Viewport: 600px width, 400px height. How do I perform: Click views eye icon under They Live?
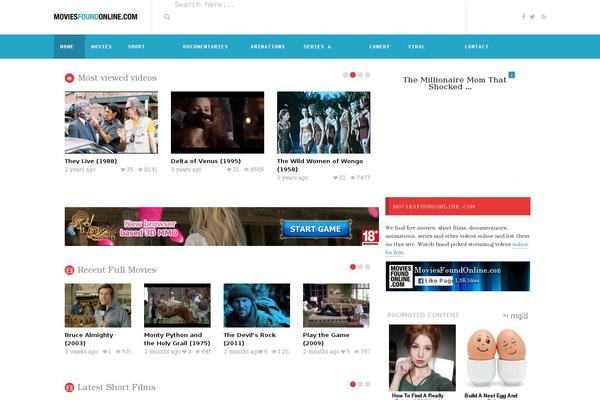tap(140, 170)
